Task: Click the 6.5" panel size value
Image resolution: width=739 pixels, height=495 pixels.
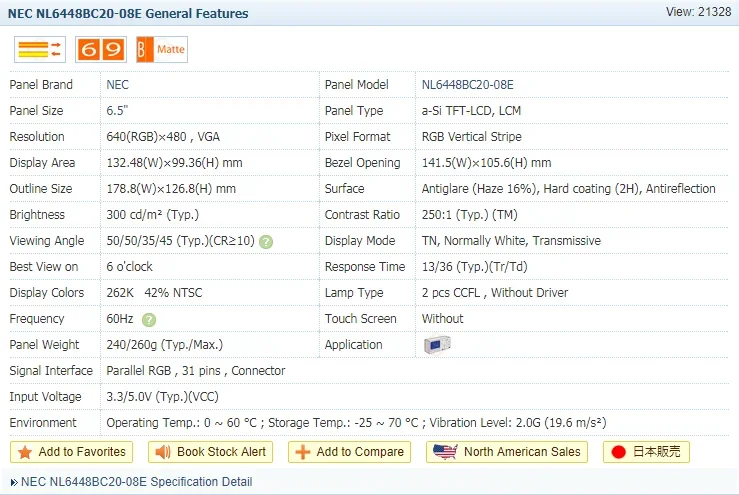Action: (x=117, y=111)
